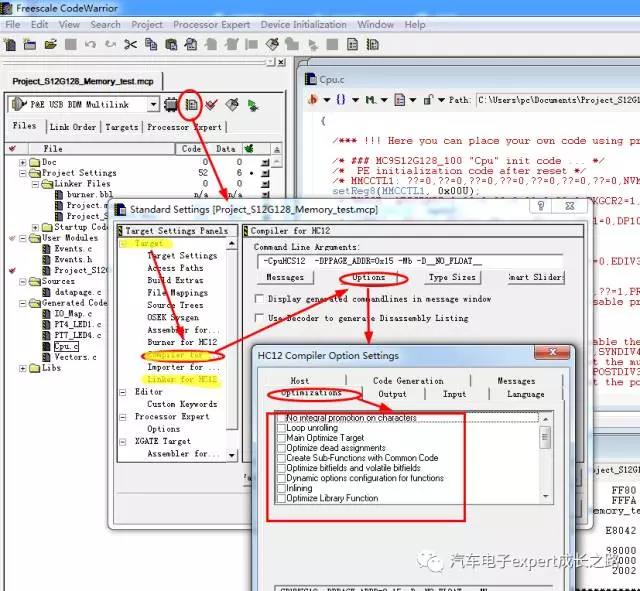Check Display generated commandlines in message window

(261, 298)
